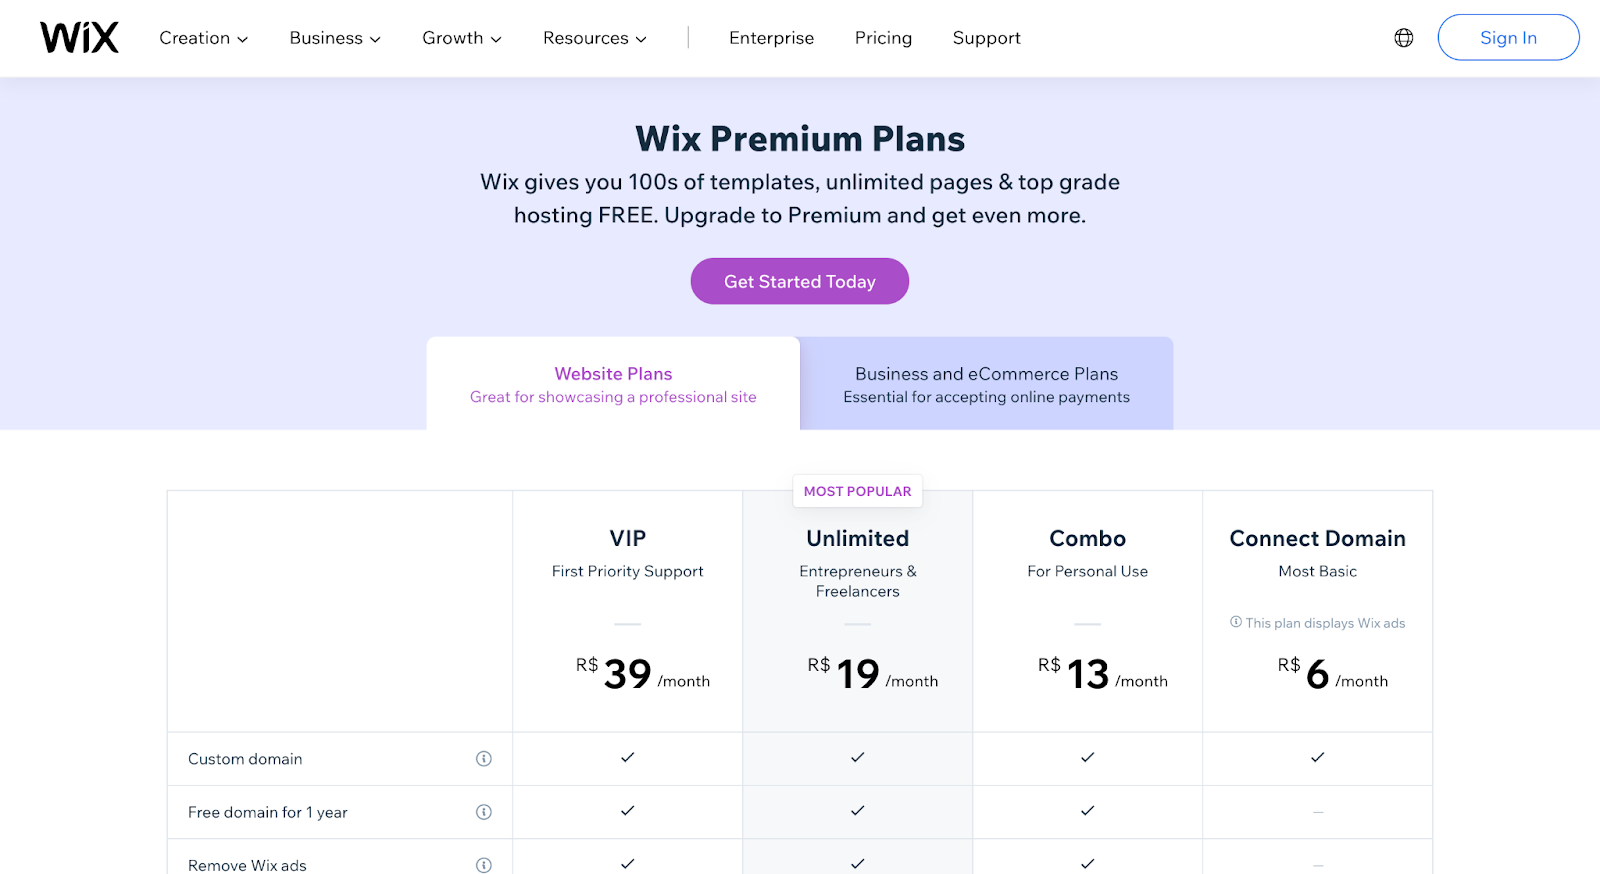Click VIP plan Custom domain checkmark

[x=627, y=758]
